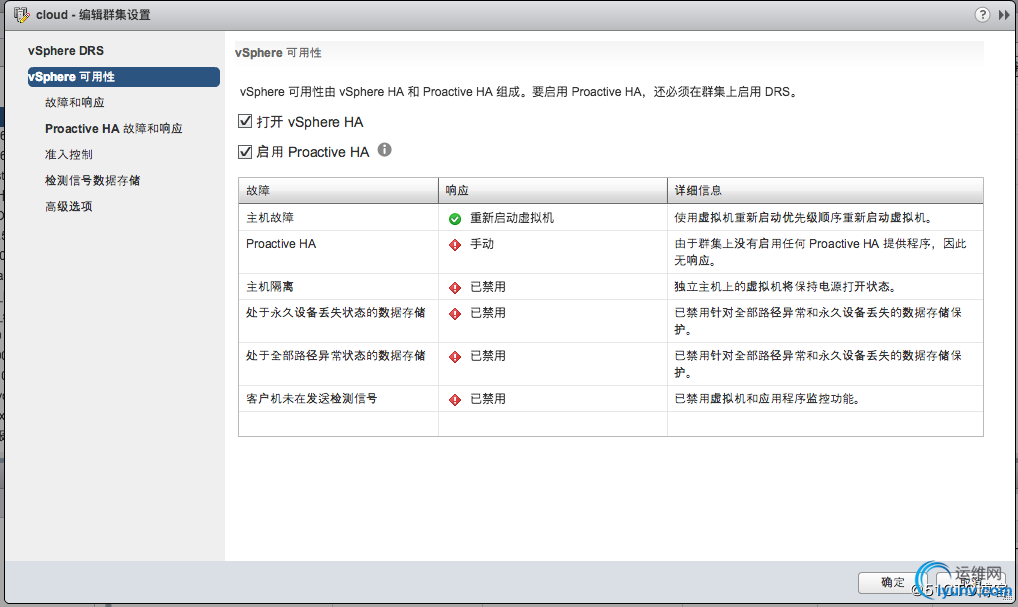The width and height of the screenshot is (1018, 607).
Task: Click red warning icon in Proactive HA row
Action: pos(454,245)
